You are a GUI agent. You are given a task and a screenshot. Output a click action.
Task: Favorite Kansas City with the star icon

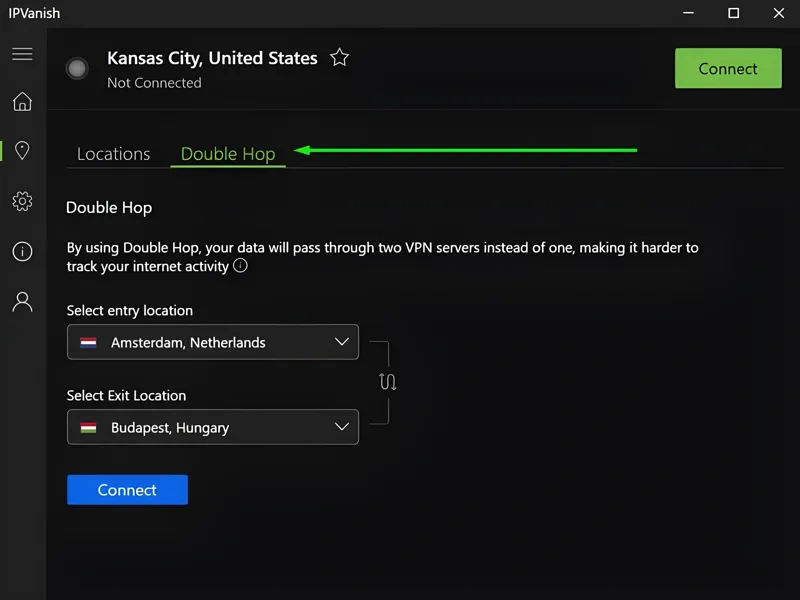coord(339,57)
